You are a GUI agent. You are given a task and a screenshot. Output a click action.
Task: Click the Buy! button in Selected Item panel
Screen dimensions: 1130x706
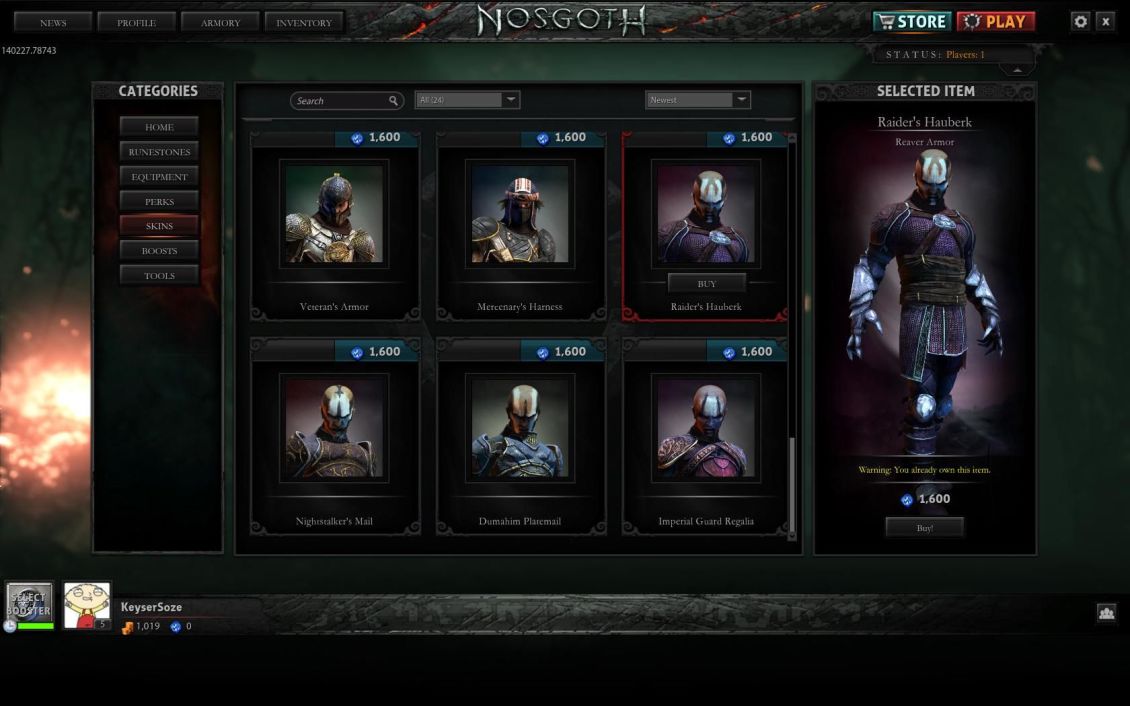click(925, 528)
